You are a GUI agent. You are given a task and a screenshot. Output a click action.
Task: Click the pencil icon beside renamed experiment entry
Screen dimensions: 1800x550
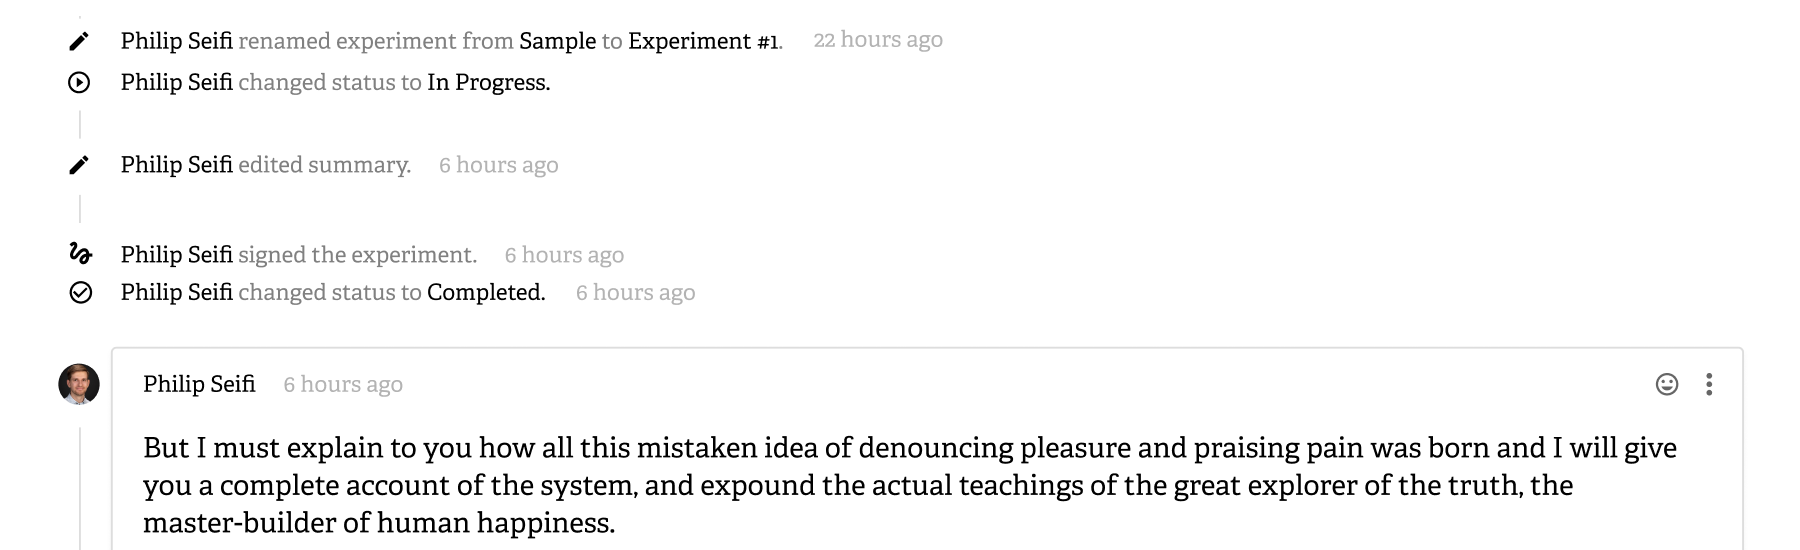coord(79,41)
